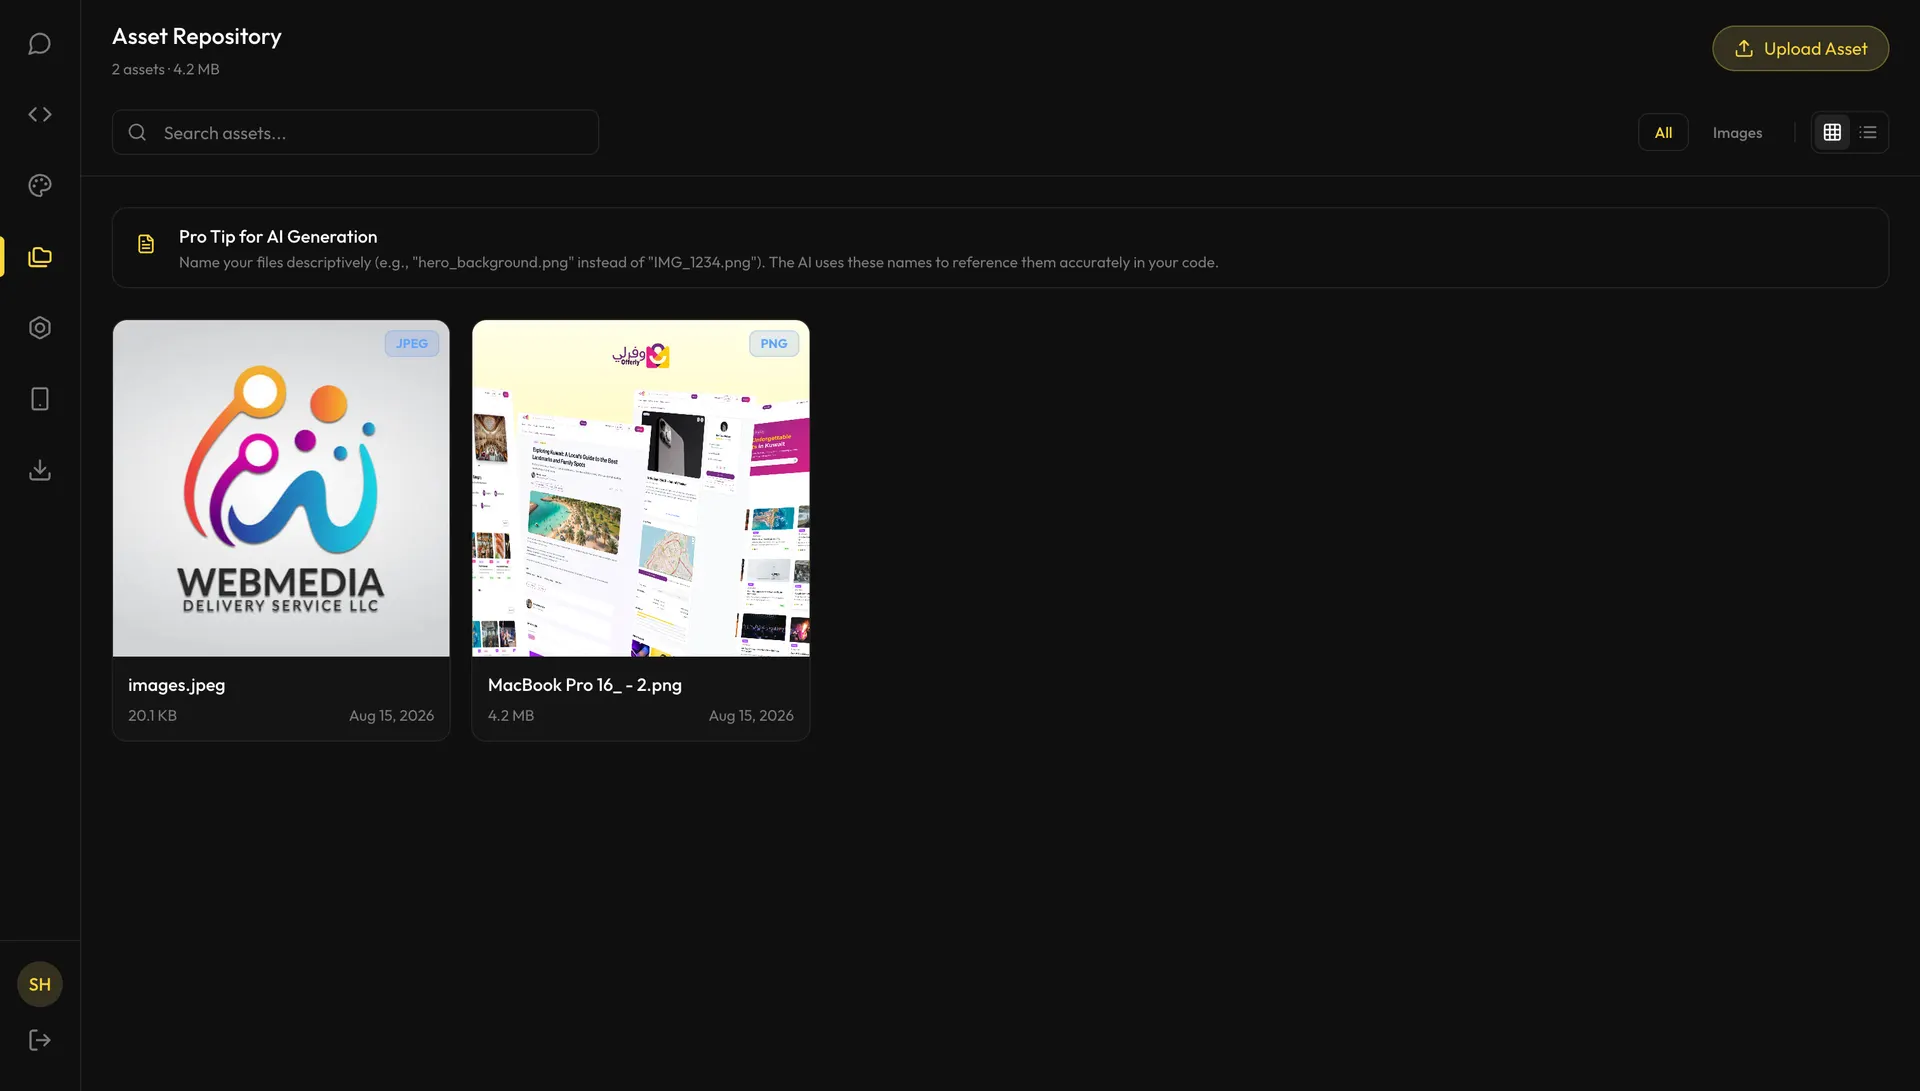
Task: Open the WEBMEDIA logo thumbnail
Action: pos(281,488)
